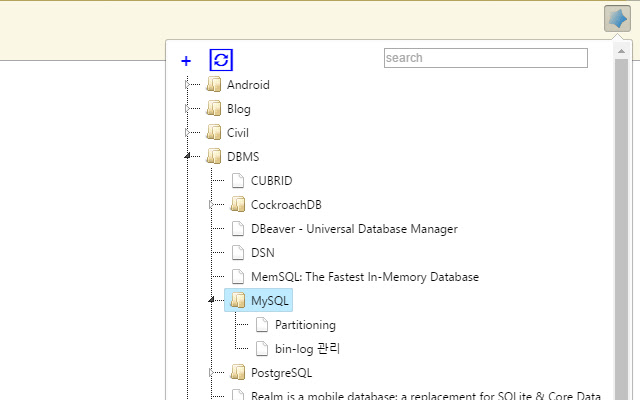Viewport: 640px width, 400px height.
Task: Open DBeaver - Universal Database Manager bookmark
Action: [354, 229]
